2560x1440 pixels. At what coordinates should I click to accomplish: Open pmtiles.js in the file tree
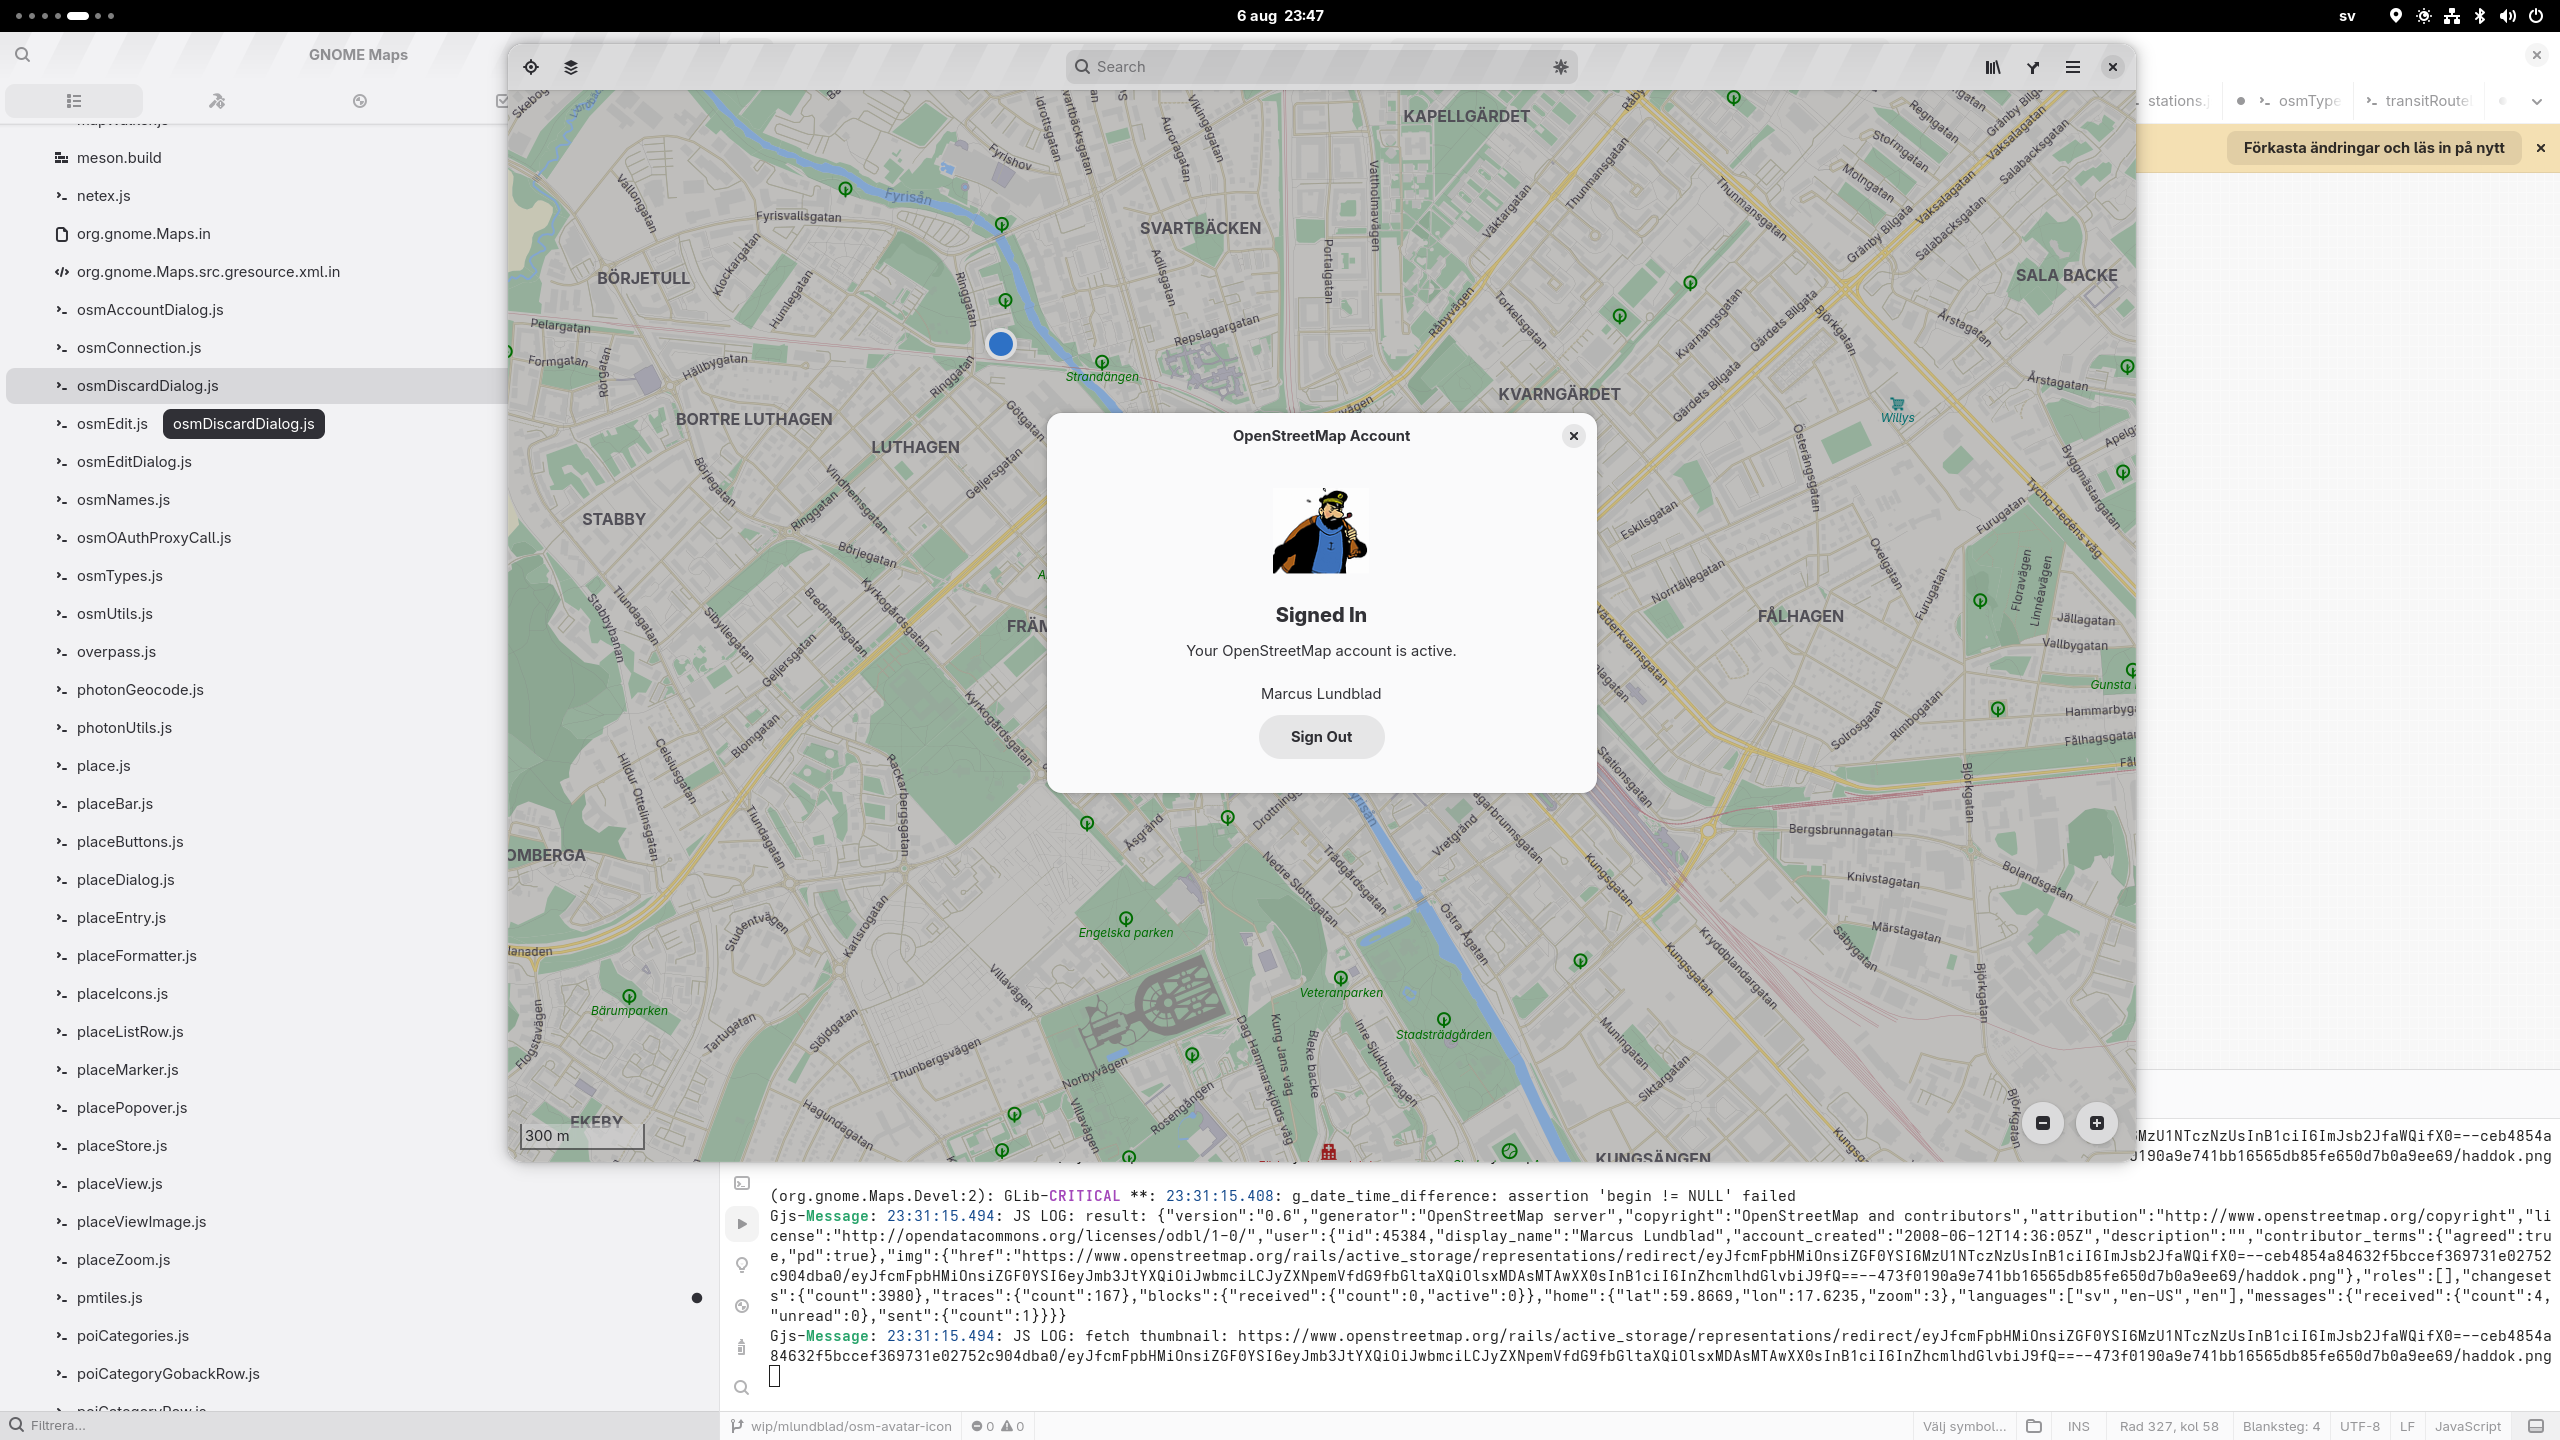(110, 1298)
